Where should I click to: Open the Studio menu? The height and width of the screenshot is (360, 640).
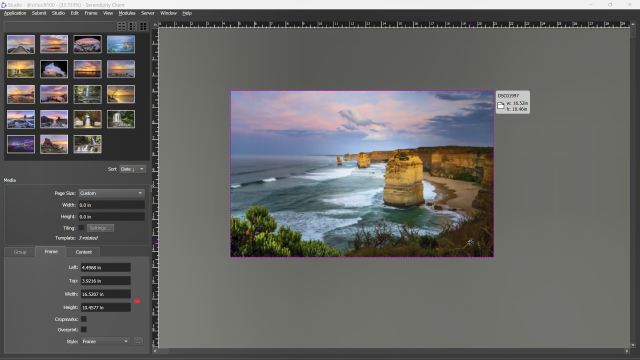point(58,13)
